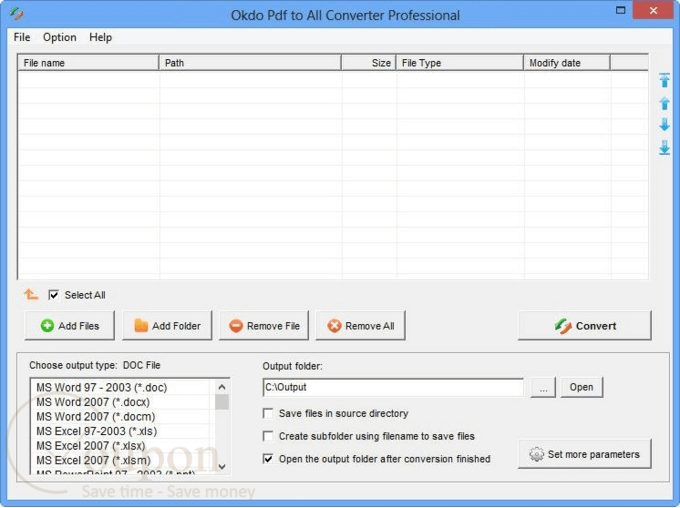Click output type list scroll down arrow

pyautogui.click(x=222, y=467)
